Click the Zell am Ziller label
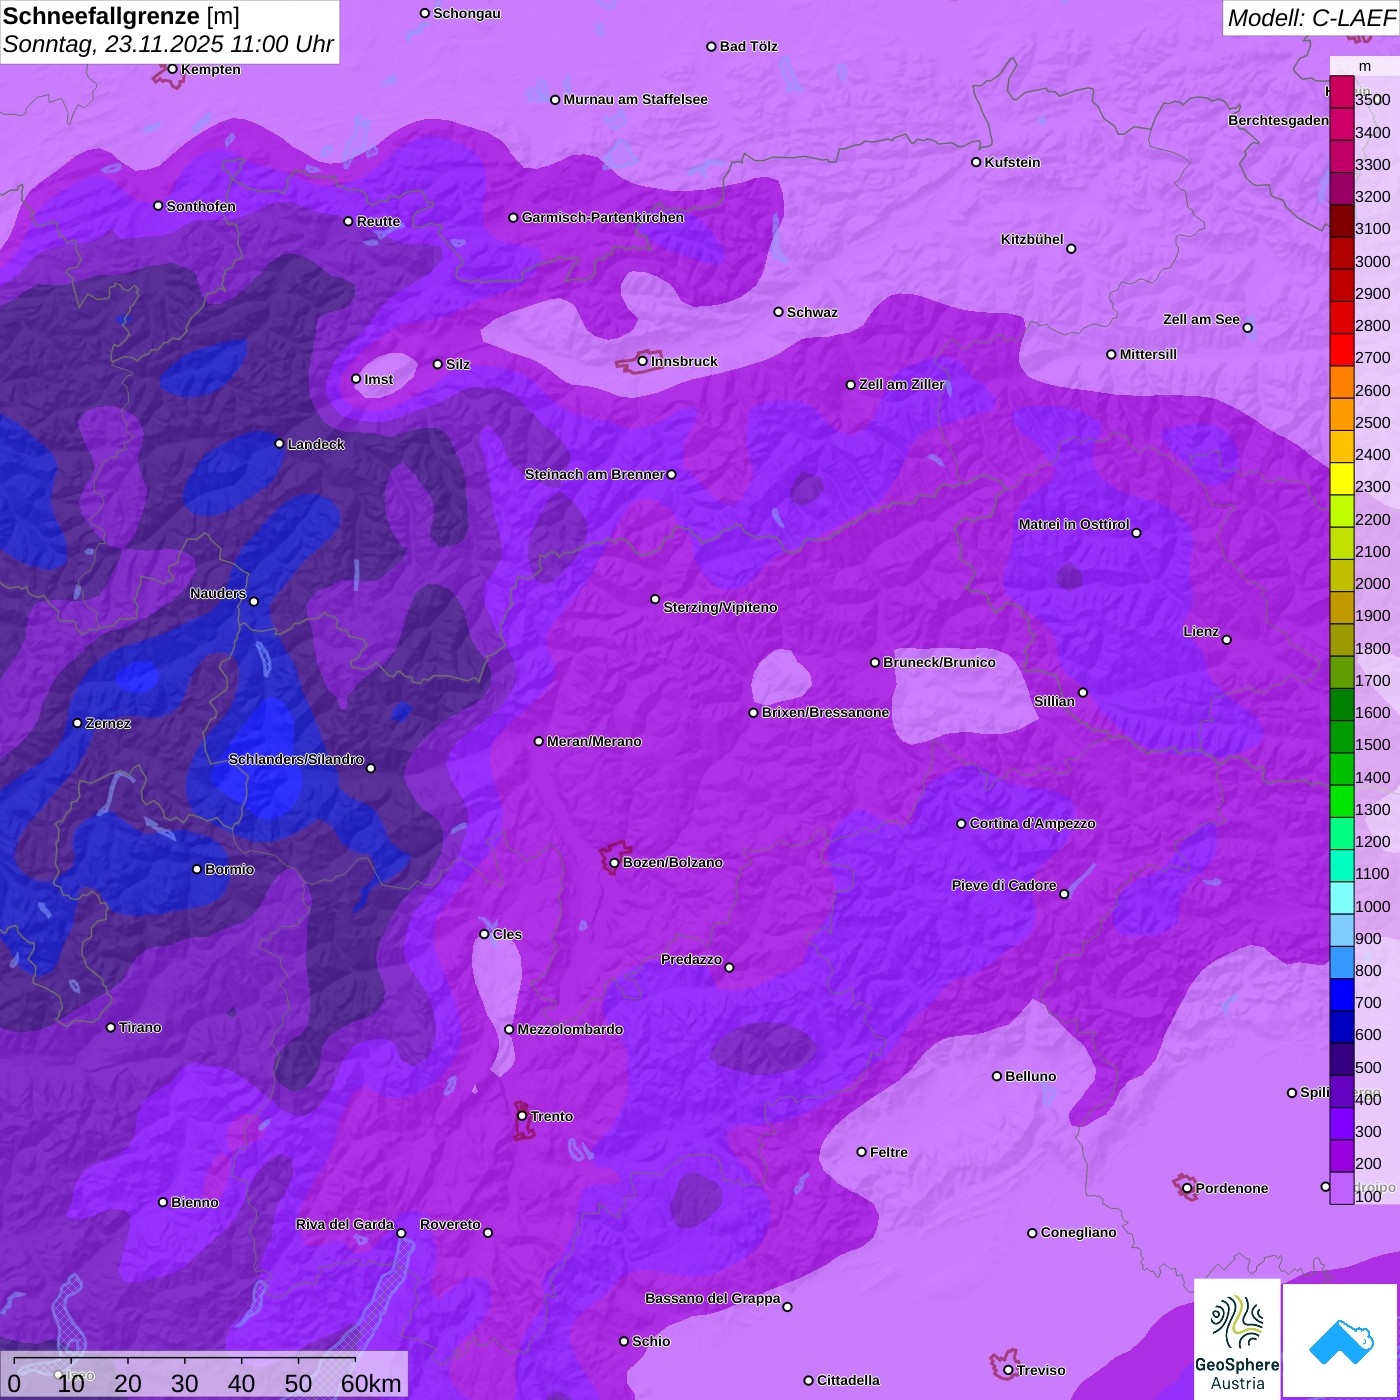The width and height of the screenshot is (1400, 1400). coord(902,384)
